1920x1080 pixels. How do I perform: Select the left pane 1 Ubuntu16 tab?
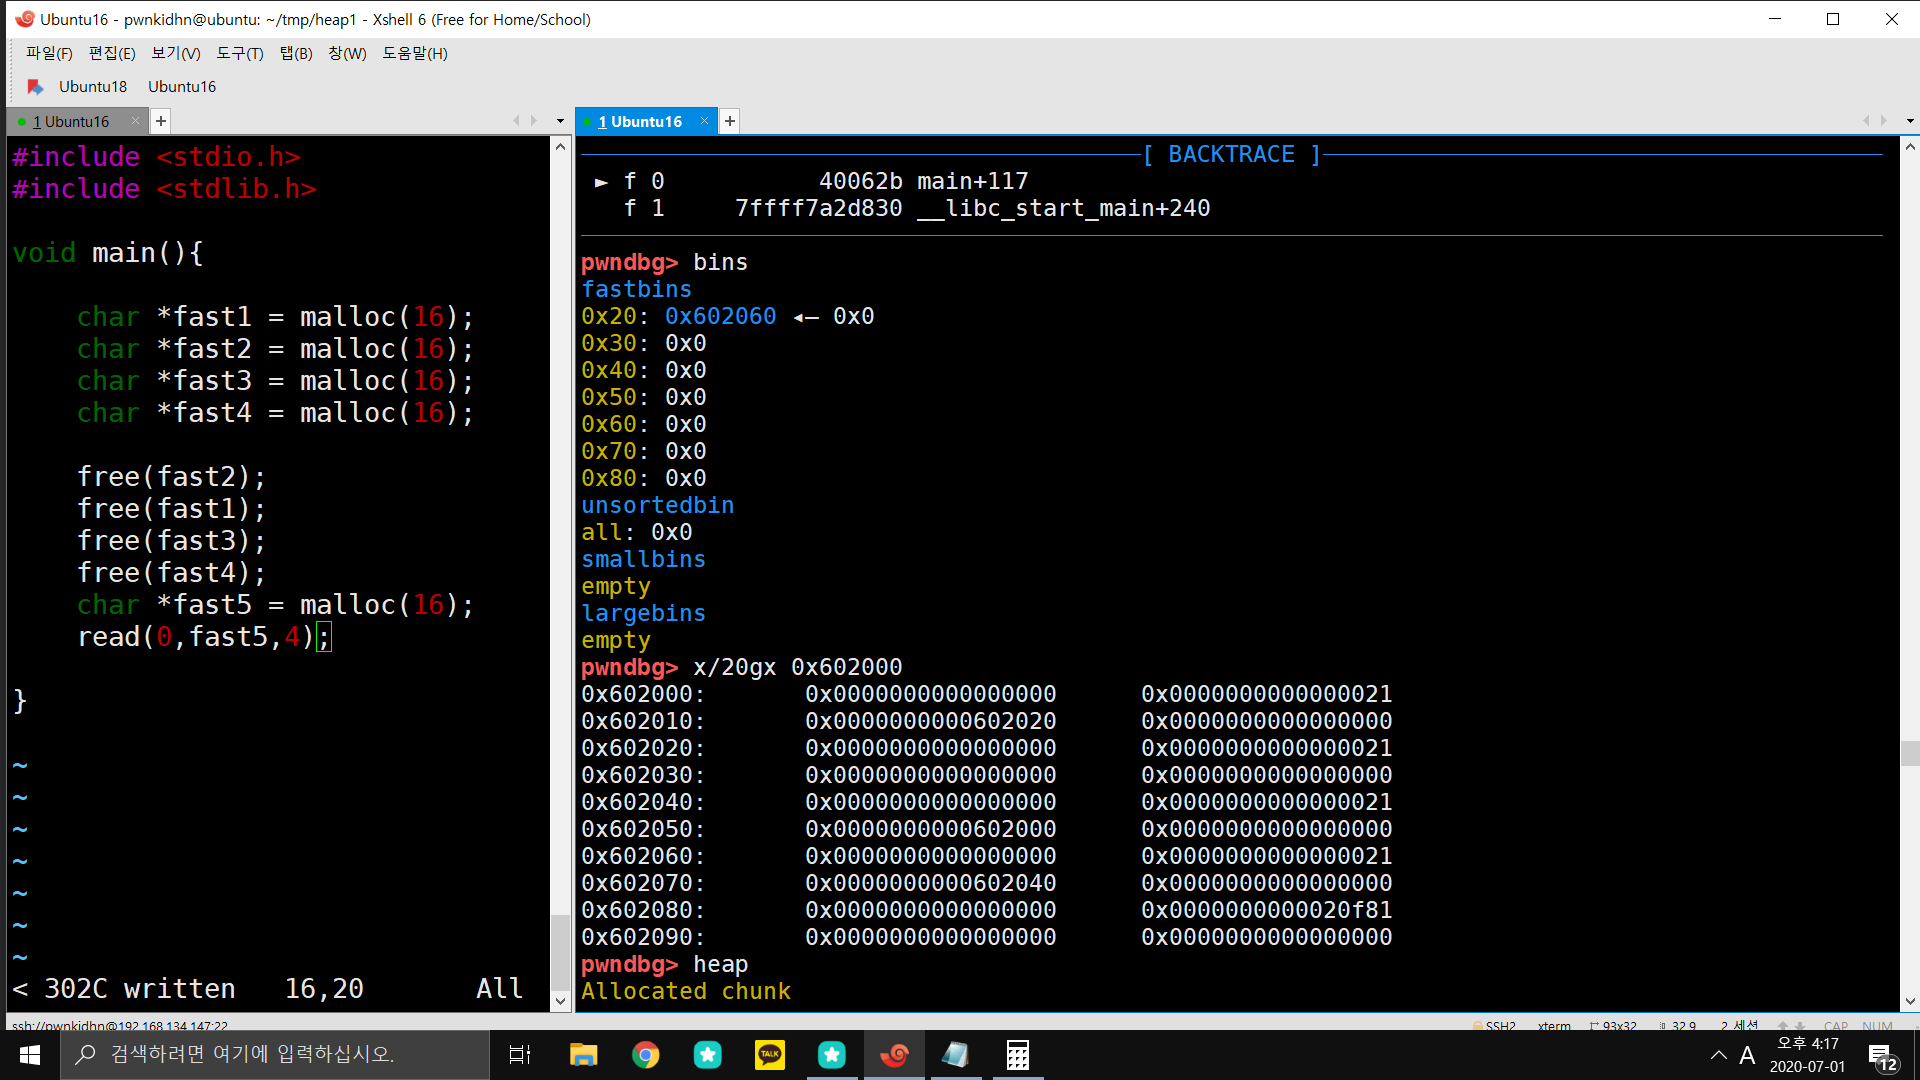tap(70, 121)
